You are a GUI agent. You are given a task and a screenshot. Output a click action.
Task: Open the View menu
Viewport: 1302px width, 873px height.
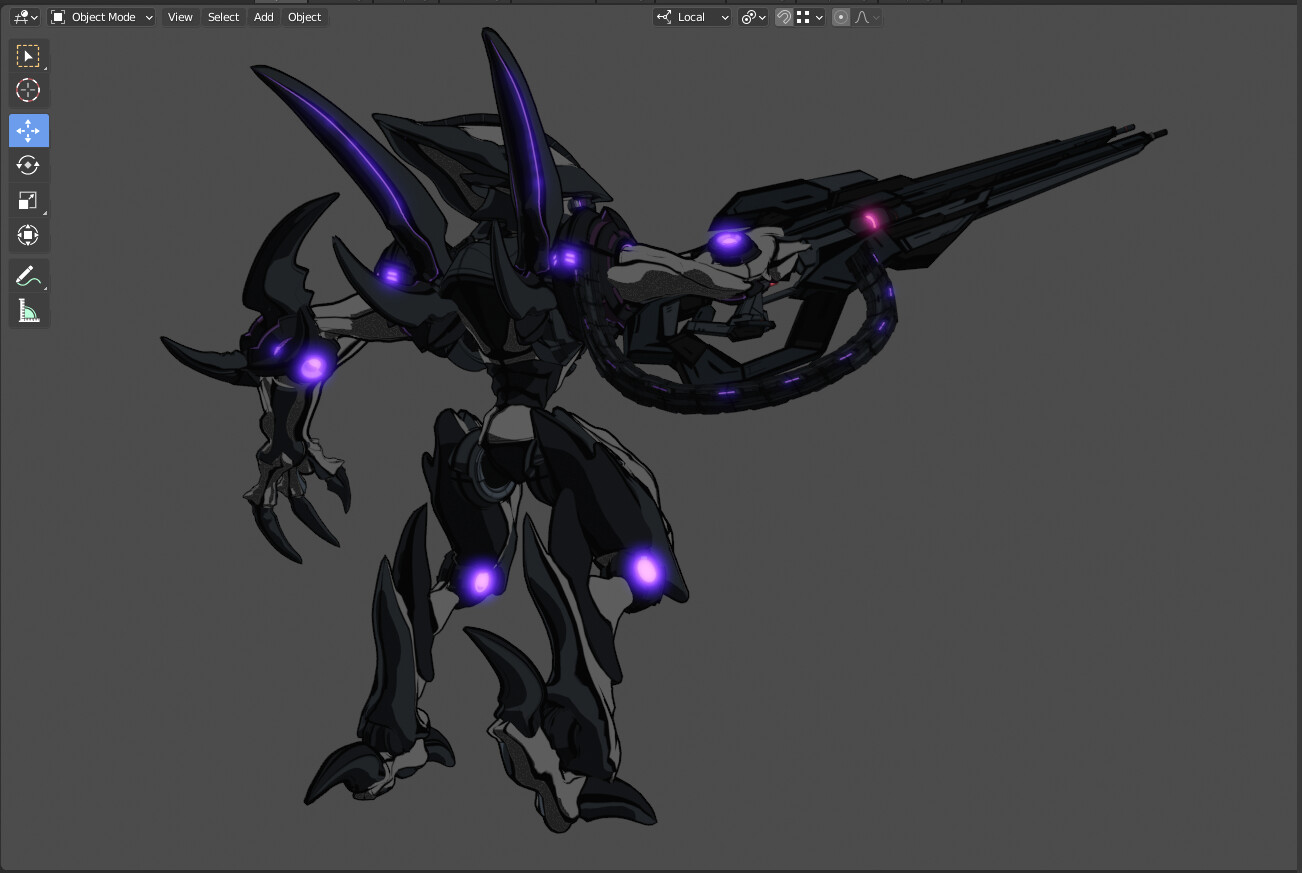179,17
